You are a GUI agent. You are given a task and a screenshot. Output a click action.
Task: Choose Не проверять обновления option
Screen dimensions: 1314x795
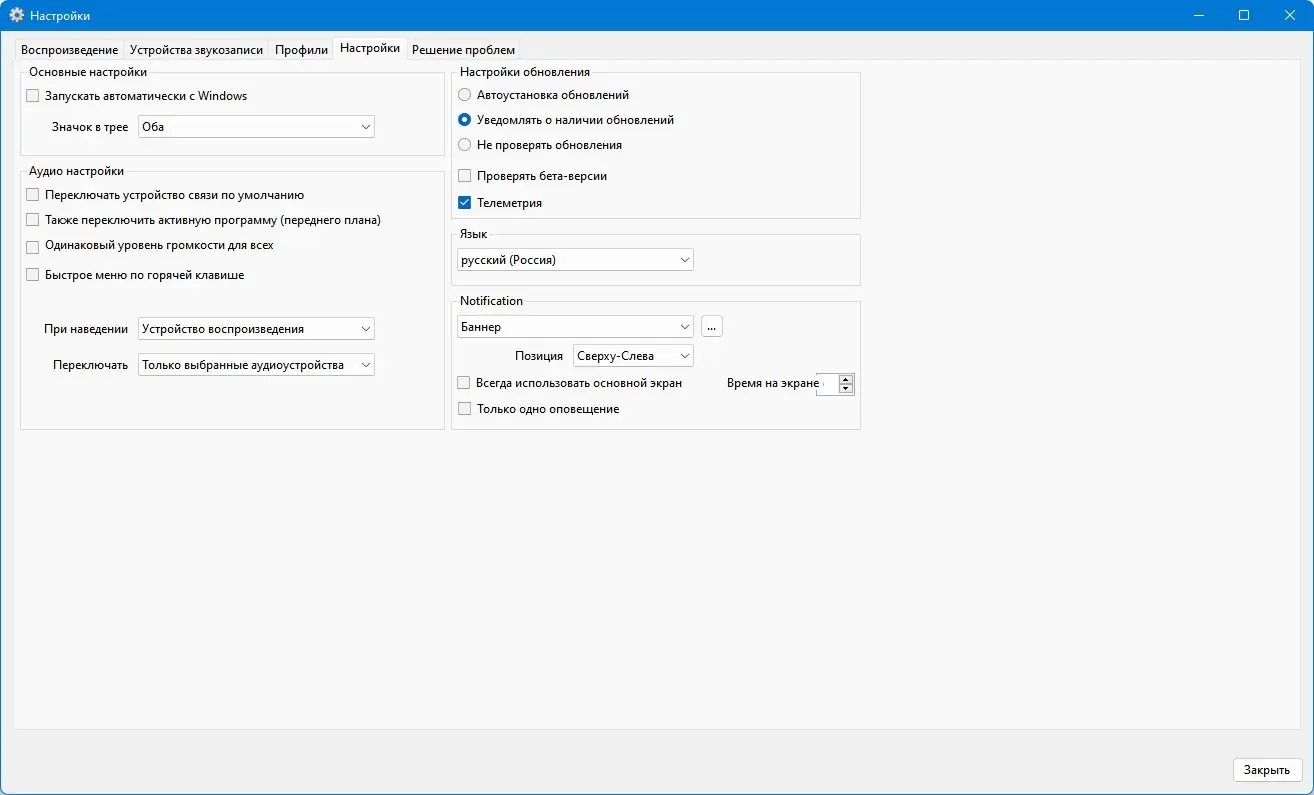coord(464,145)
